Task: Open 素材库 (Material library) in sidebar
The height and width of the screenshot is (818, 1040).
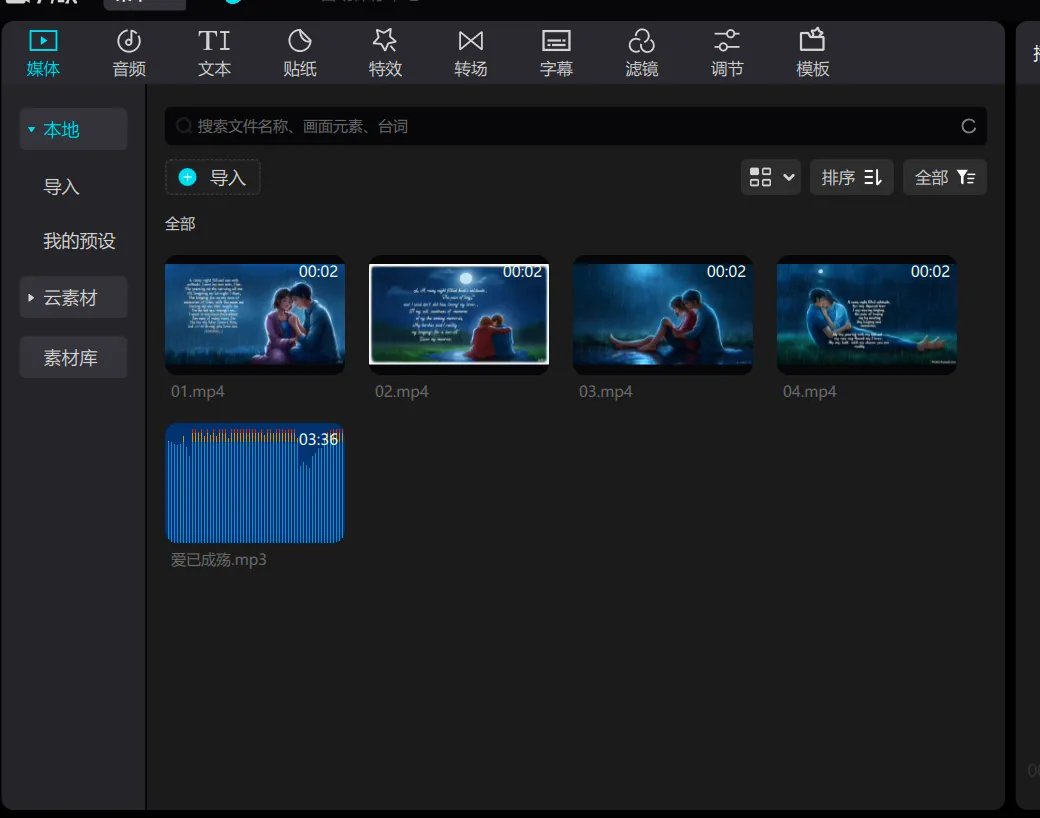Action: click(x=73, y=358)
